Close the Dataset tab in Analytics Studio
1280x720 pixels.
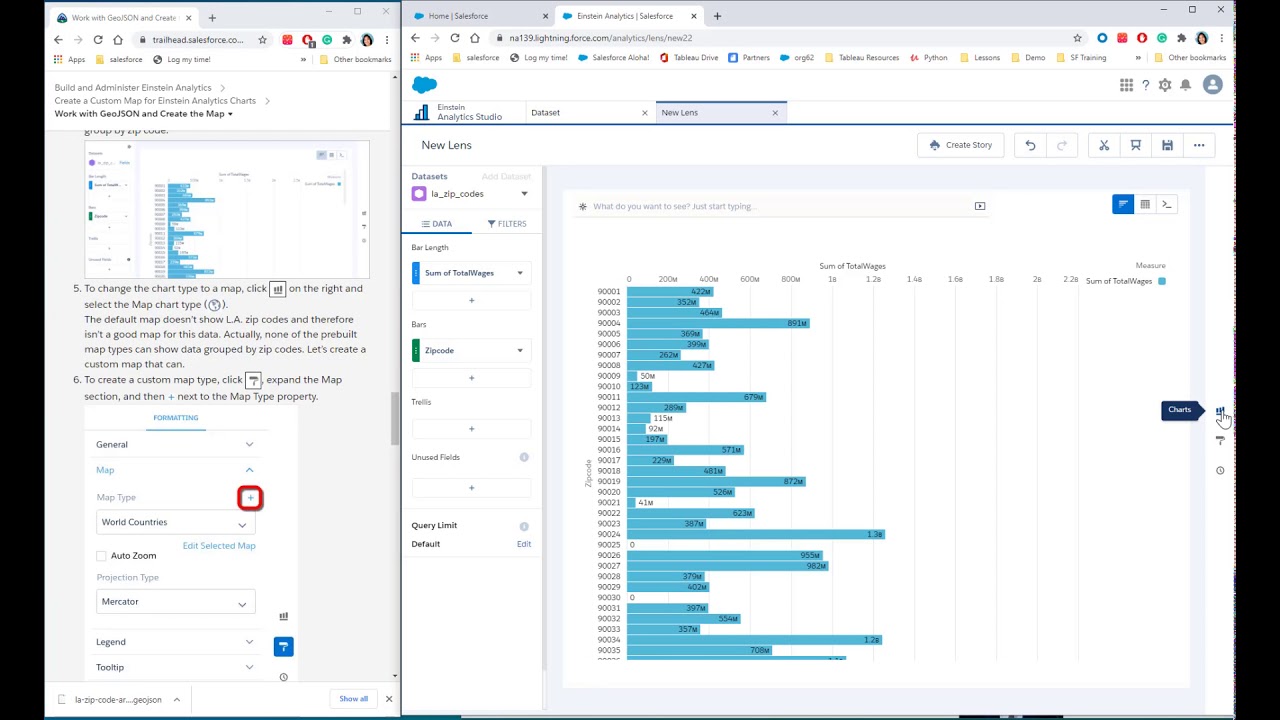(644, 113)
